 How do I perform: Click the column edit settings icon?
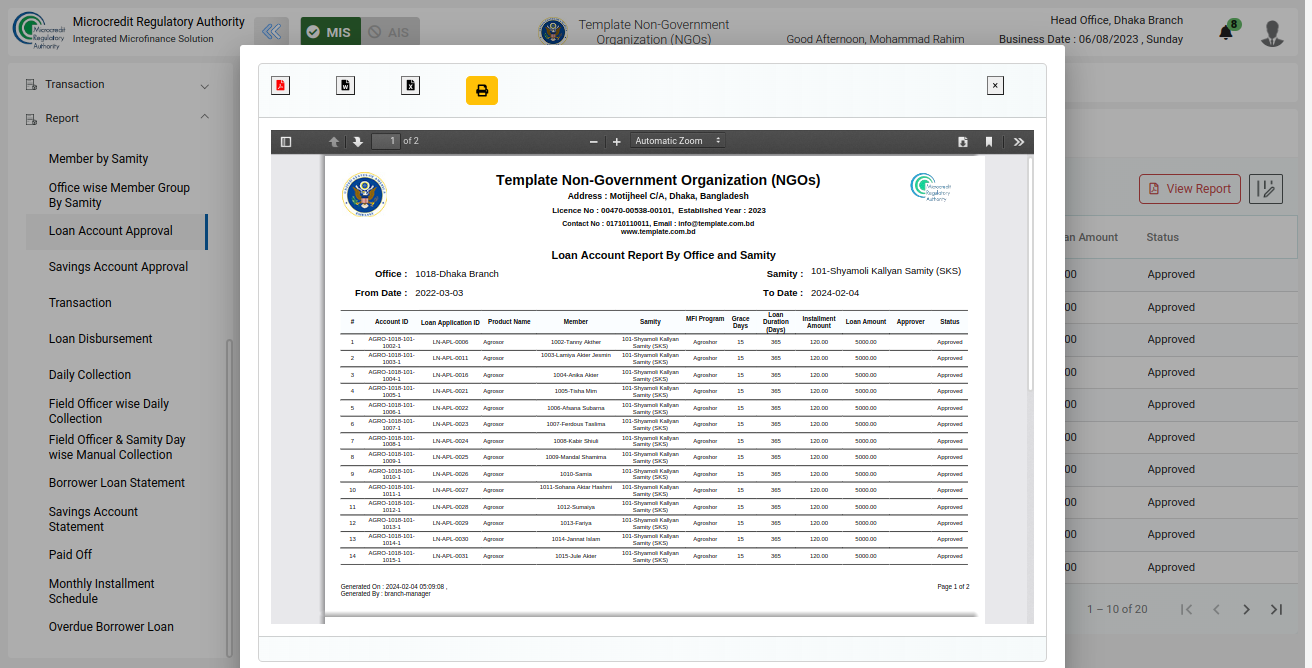click(1266, 189)
